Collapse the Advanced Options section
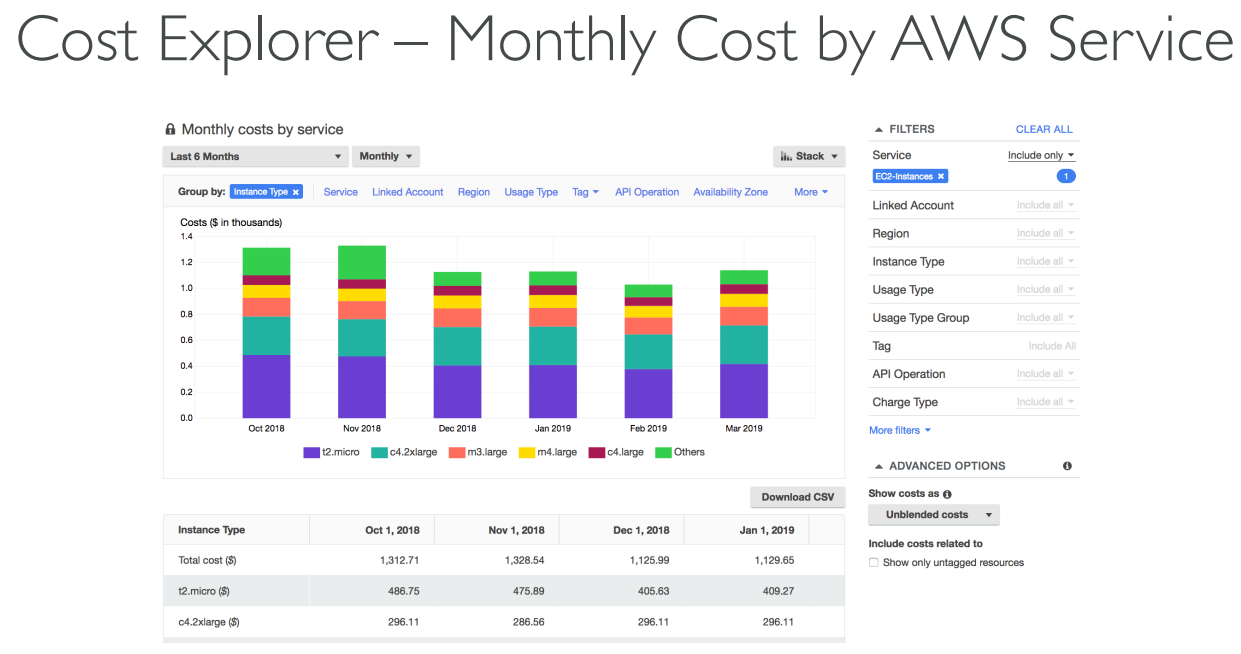 879,466
